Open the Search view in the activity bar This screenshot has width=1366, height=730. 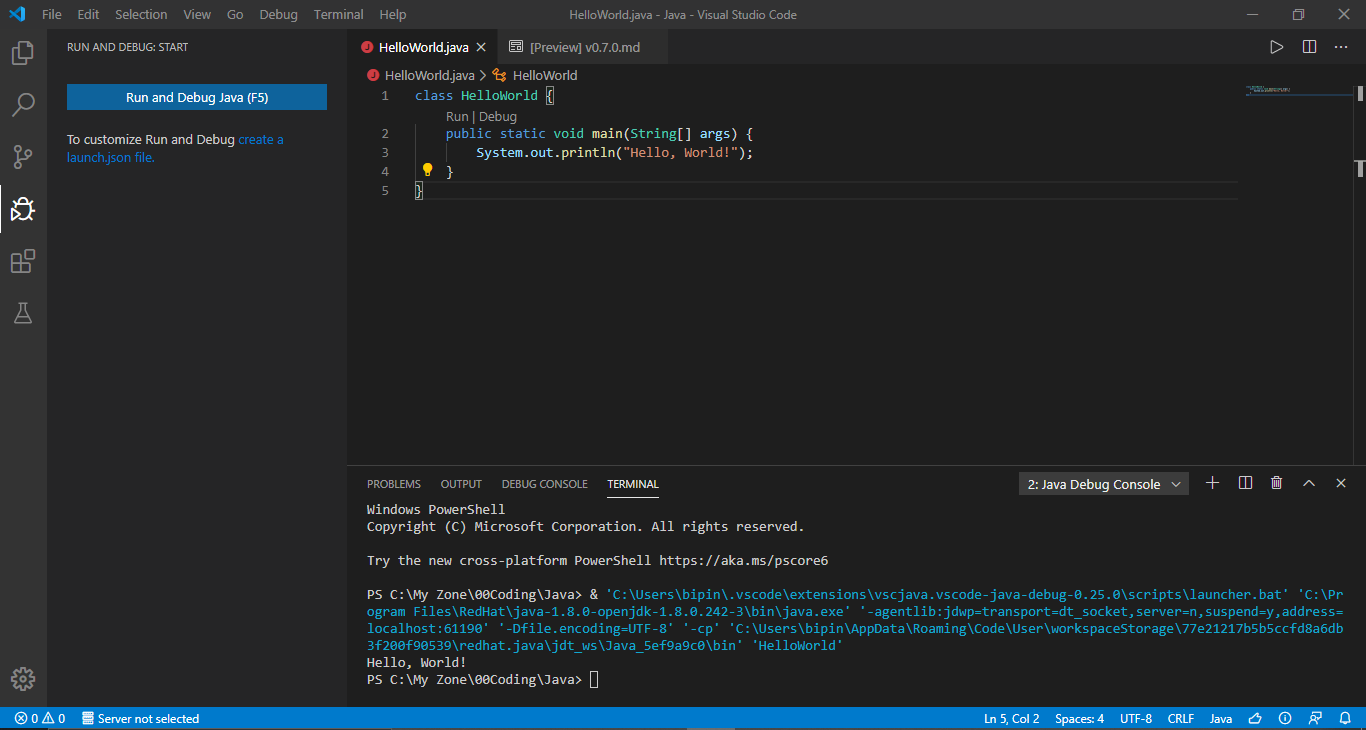tap(22, 104)
